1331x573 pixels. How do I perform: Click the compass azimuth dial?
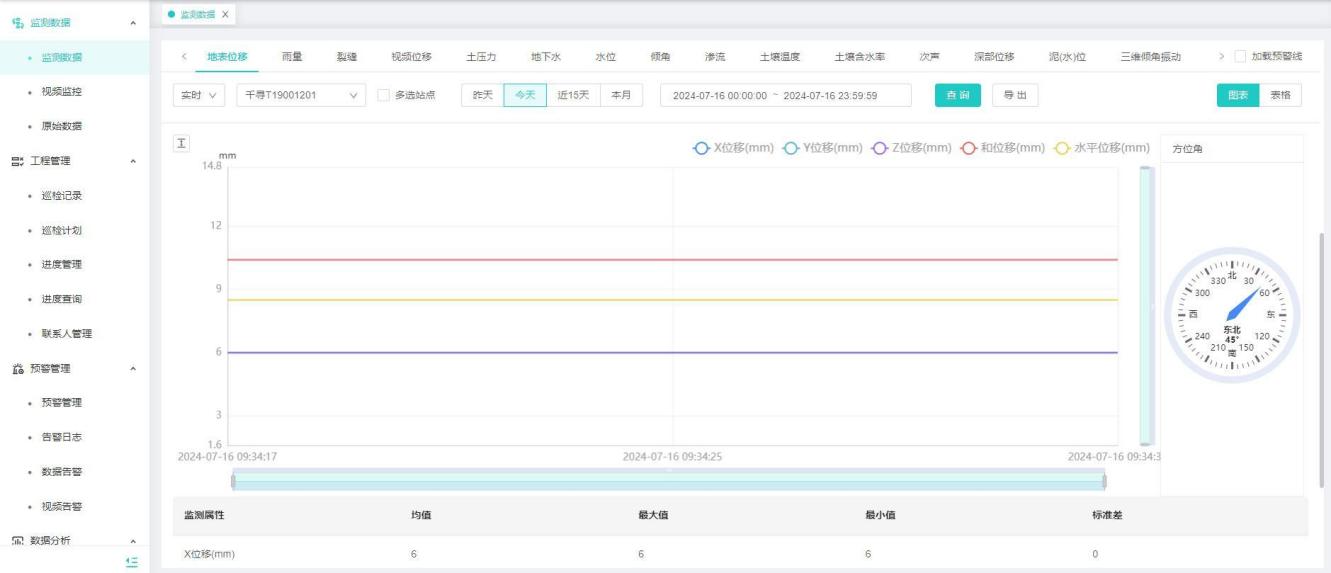(1231, 315)
